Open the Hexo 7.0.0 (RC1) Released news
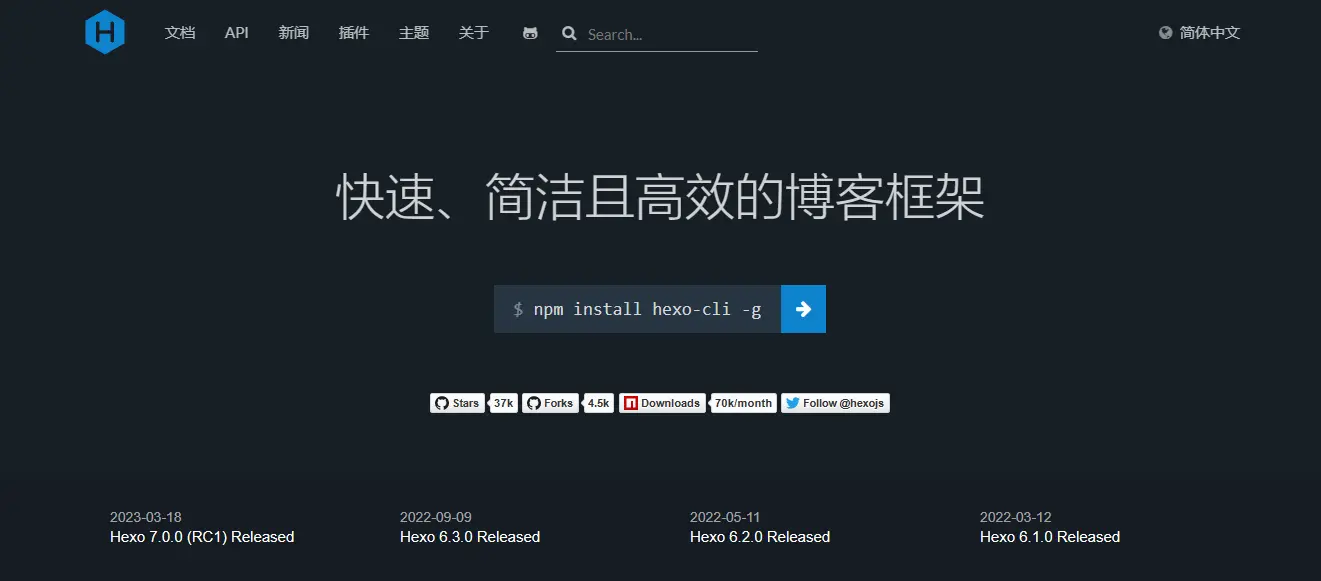 point(201,536)
